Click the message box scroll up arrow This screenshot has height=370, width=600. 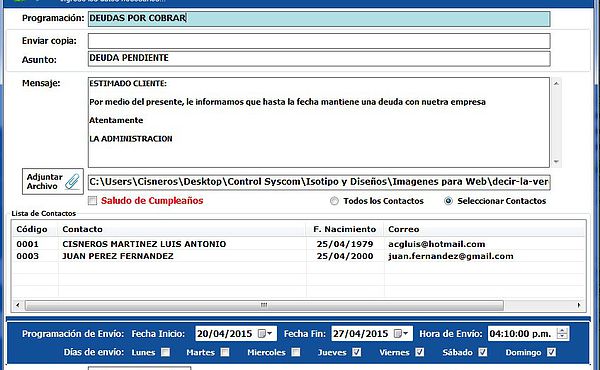tap(556, 83)
